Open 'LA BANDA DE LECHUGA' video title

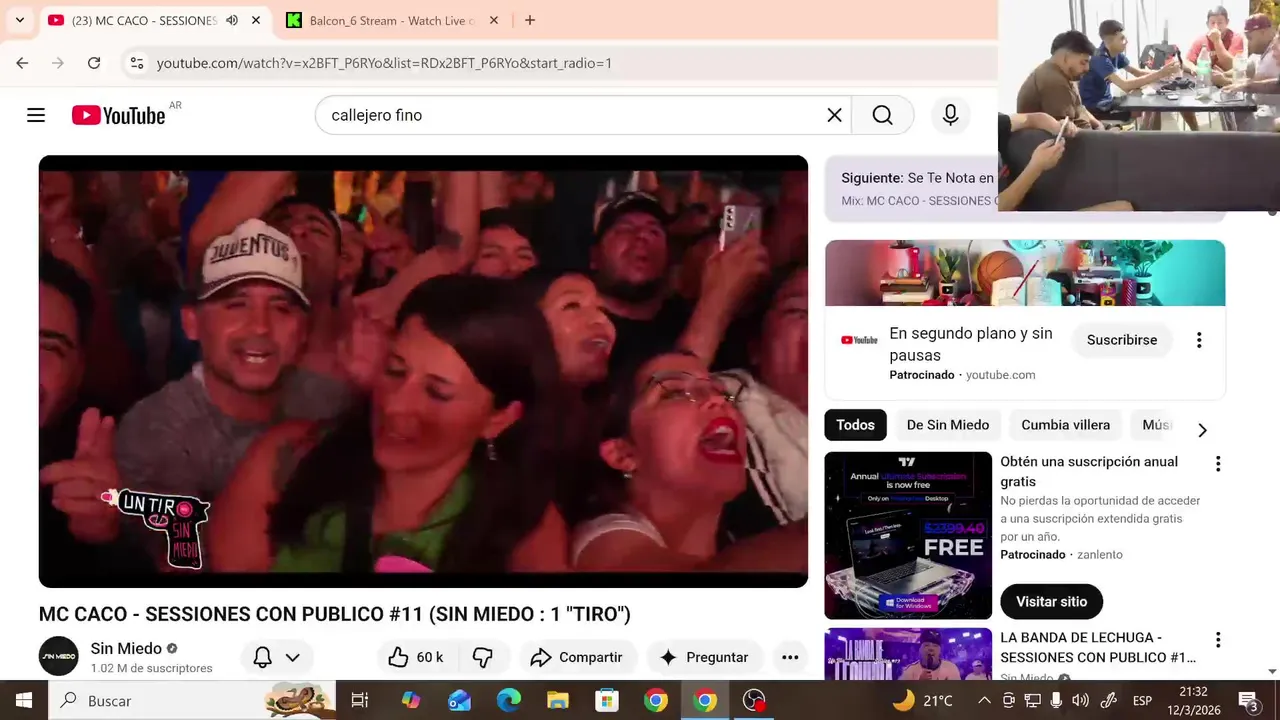[x=1098, y=647]
